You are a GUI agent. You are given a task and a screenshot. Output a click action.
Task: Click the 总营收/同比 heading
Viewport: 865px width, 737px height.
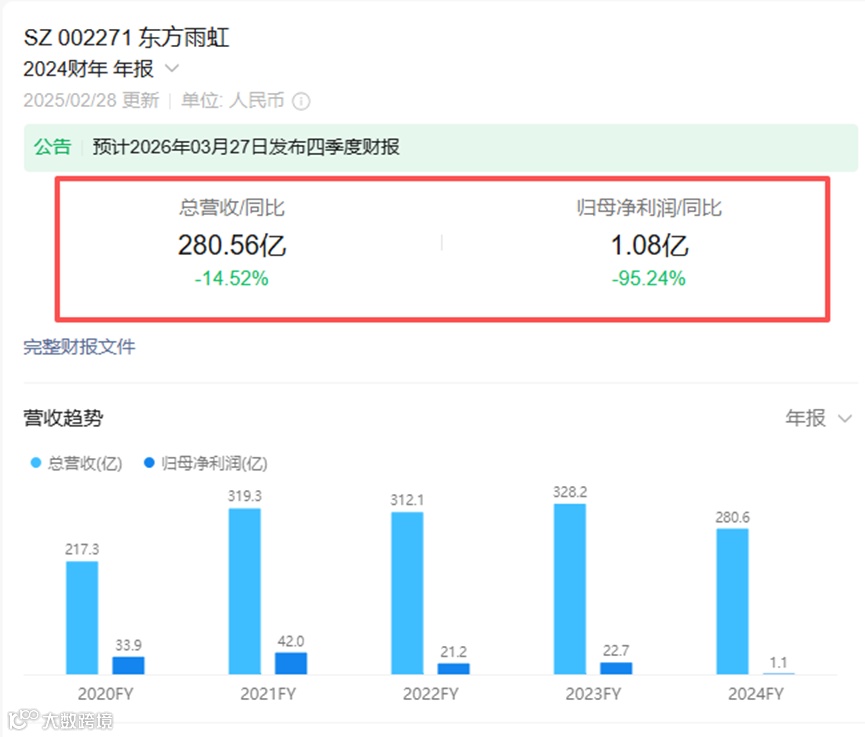(x=232, y=208)
